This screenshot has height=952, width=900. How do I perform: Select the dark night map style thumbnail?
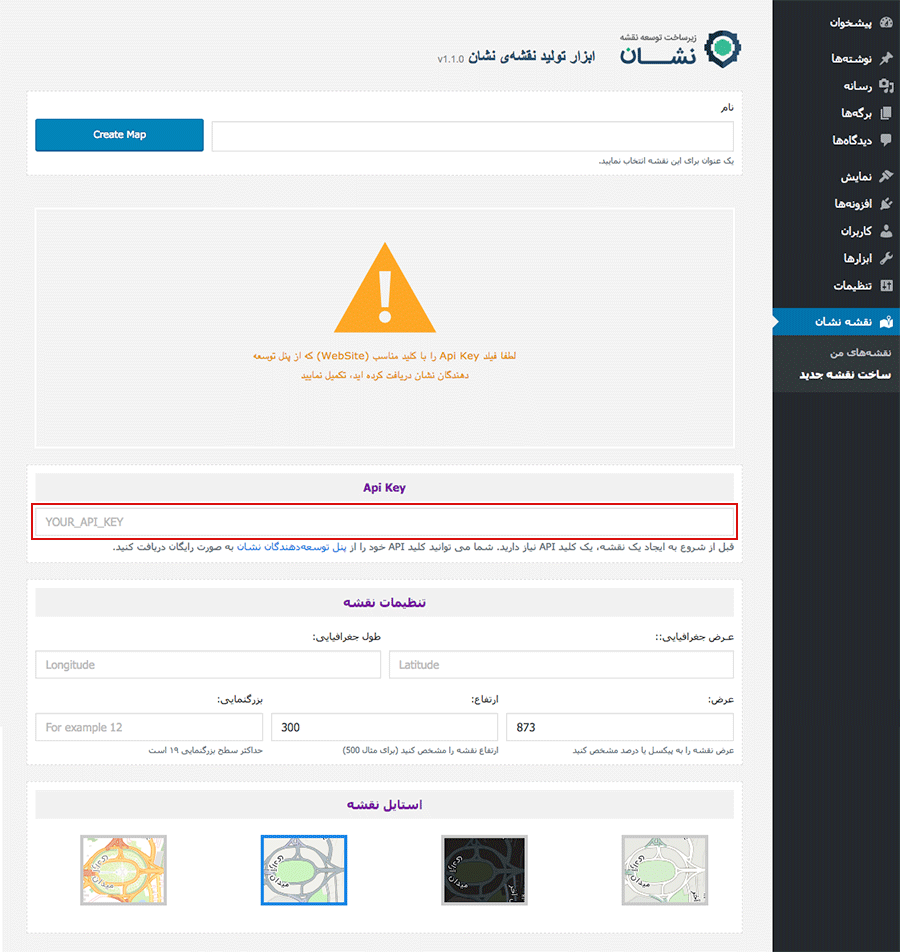pyautogui.click(x=484, y=870)
